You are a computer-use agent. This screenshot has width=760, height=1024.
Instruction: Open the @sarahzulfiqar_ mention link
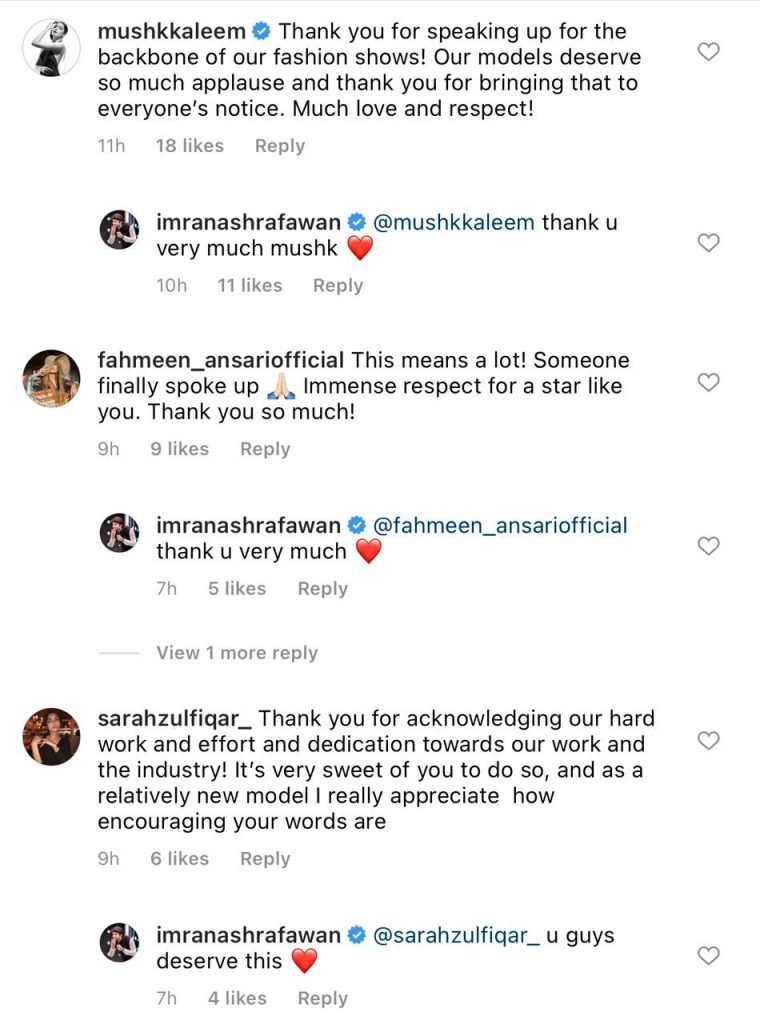456,936
